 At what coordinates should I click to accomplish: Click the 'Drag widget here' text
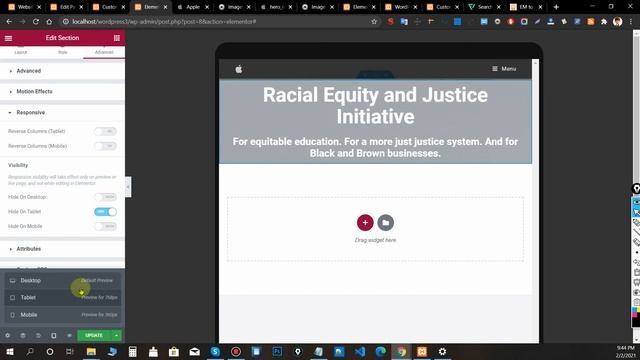click(376, 240)
